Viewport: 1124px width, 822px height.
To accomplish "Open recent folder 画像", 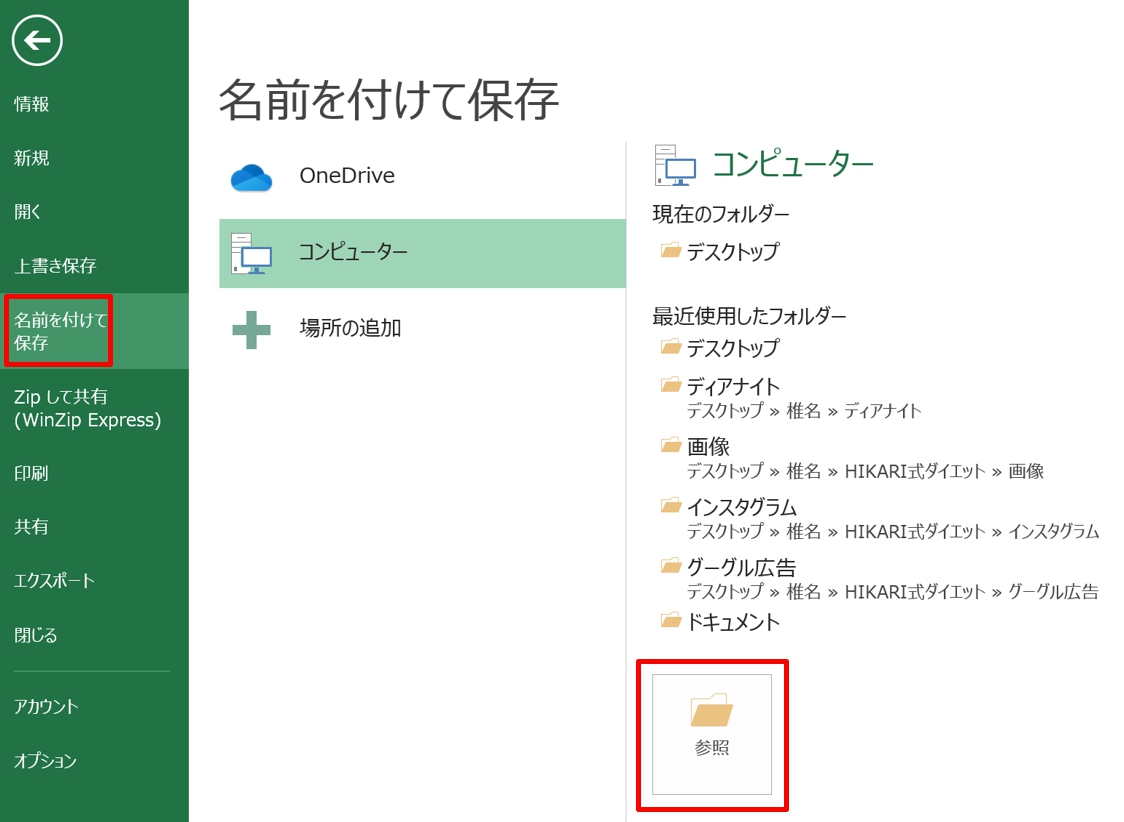I will point(708,447).
